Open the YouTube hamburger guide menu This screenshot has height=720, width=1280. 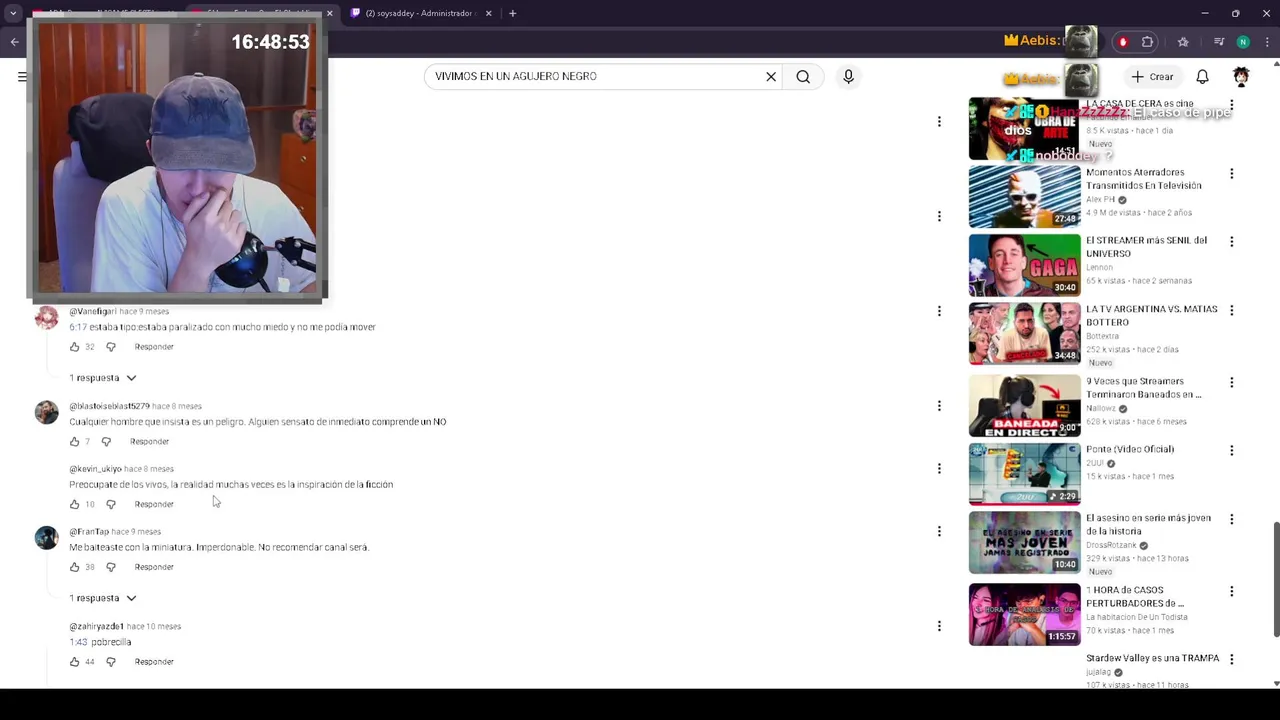coord(22,77)
